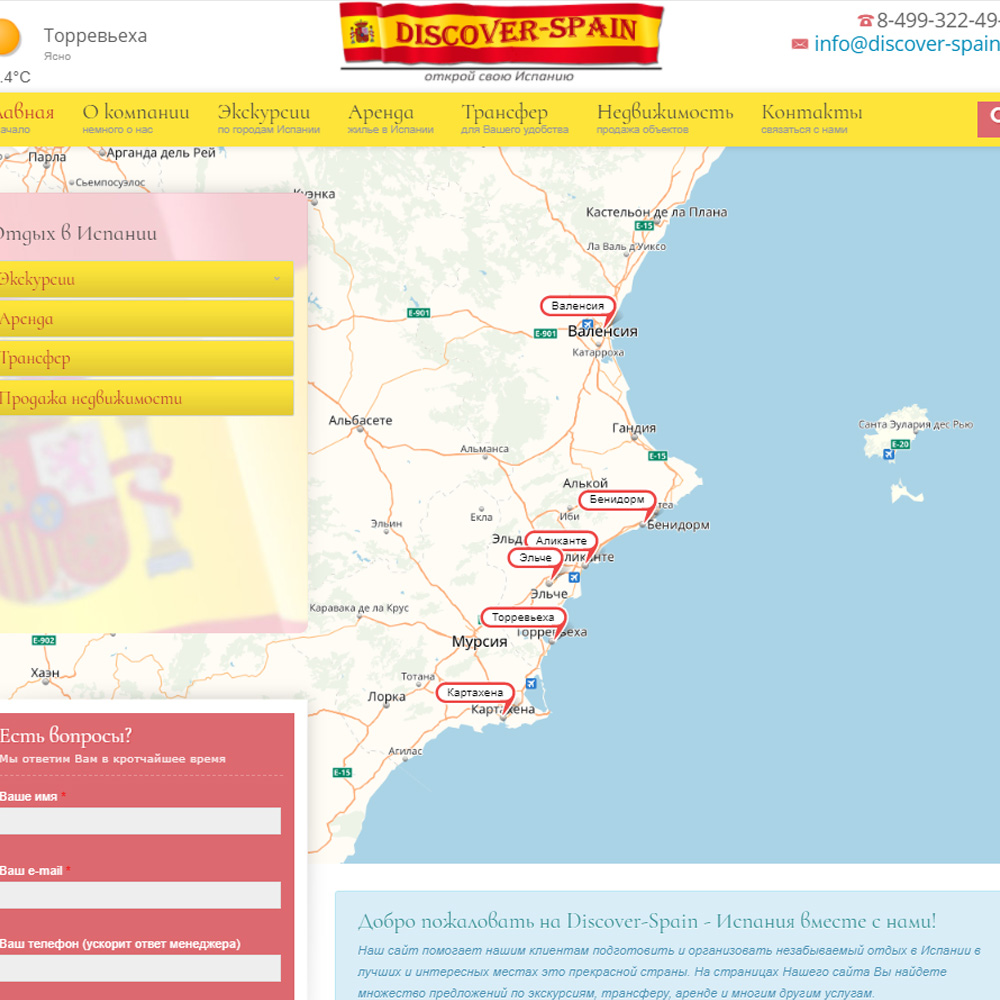Open the Валенсия map marker balloon
The height and width of the screenshot is (1000, 1000).
click(x=577, y=306)
